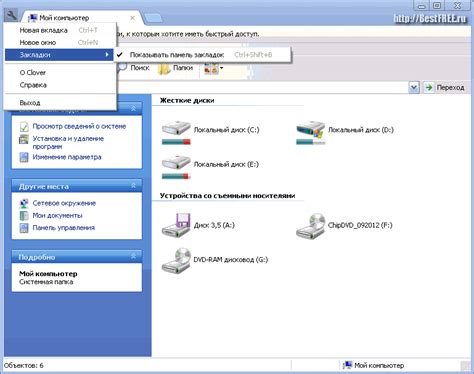This screenshot has height=374, width=474.
Task: Collapse the Другие места panel
Action: 133,185
